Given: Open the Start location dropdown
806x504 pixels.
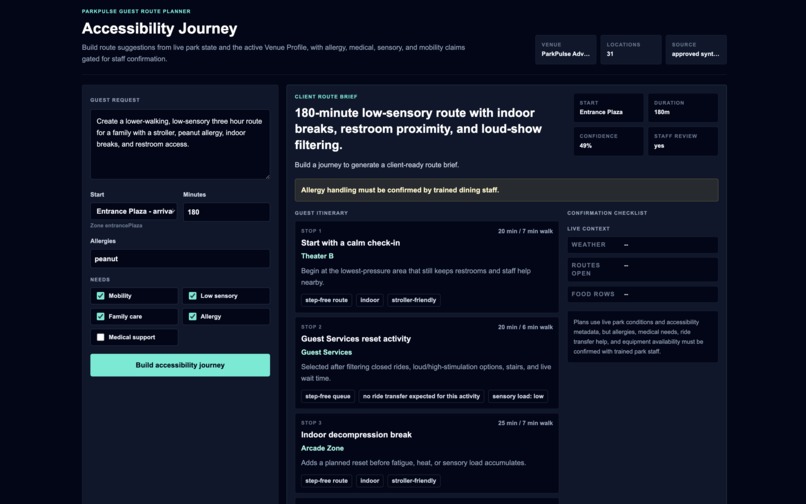Looking at the screenshot, I should pyautogui.click(x=134, y=211).
